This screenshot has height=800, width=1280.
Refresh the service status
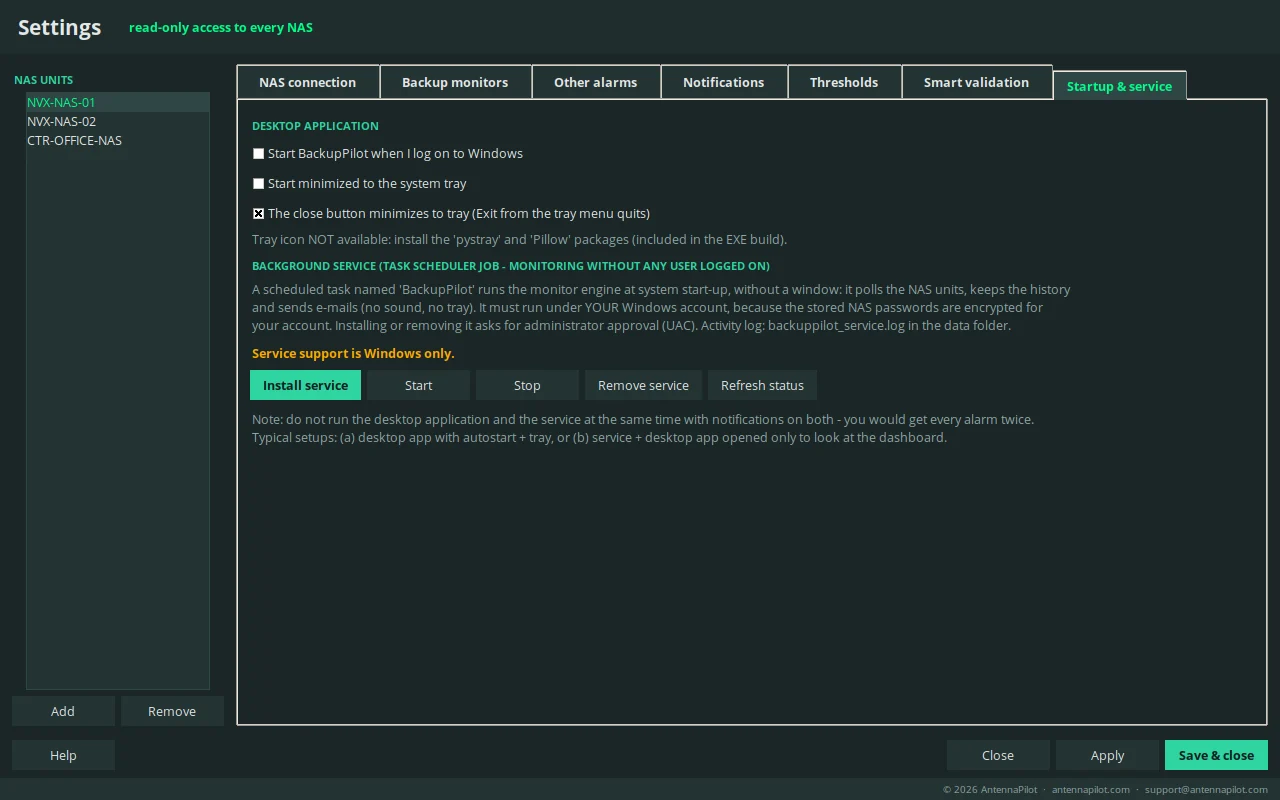point(762,385)
